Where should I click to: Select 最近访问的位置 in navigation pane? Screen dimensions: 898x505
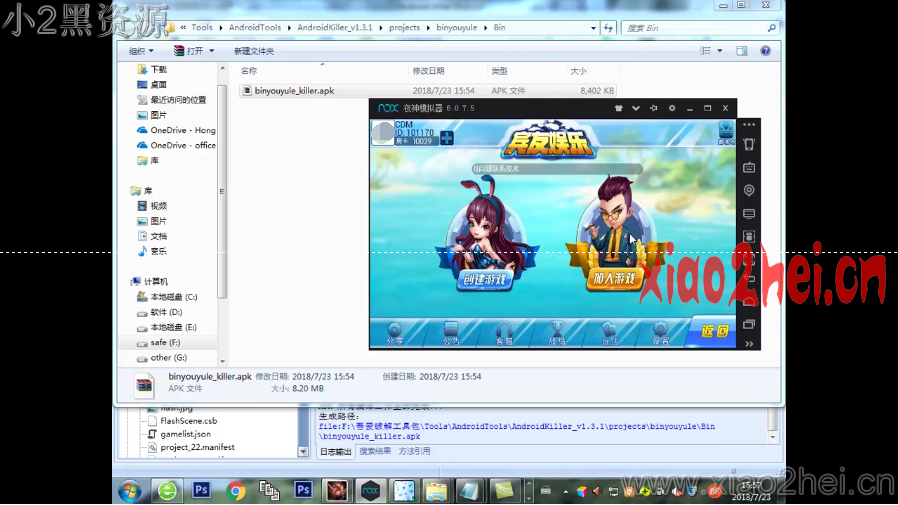pyautogui.click(x=178, y=100)
